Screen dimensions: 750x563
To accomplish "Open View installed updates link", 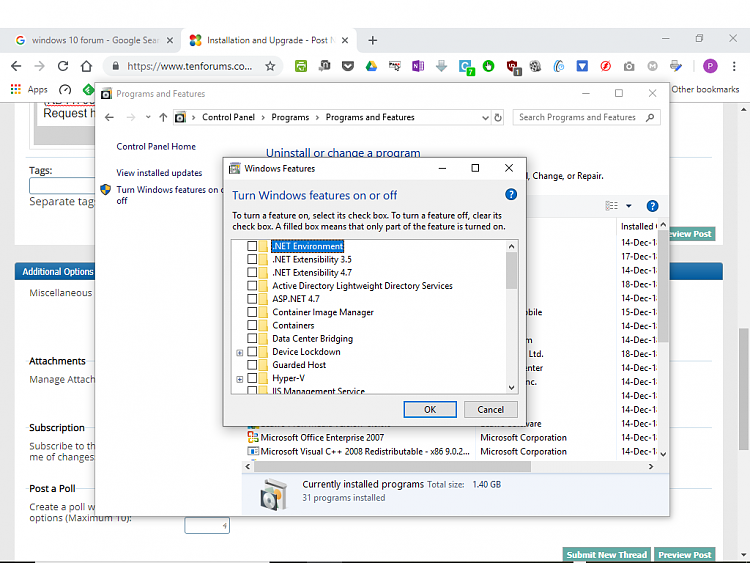I will (159, 173).
